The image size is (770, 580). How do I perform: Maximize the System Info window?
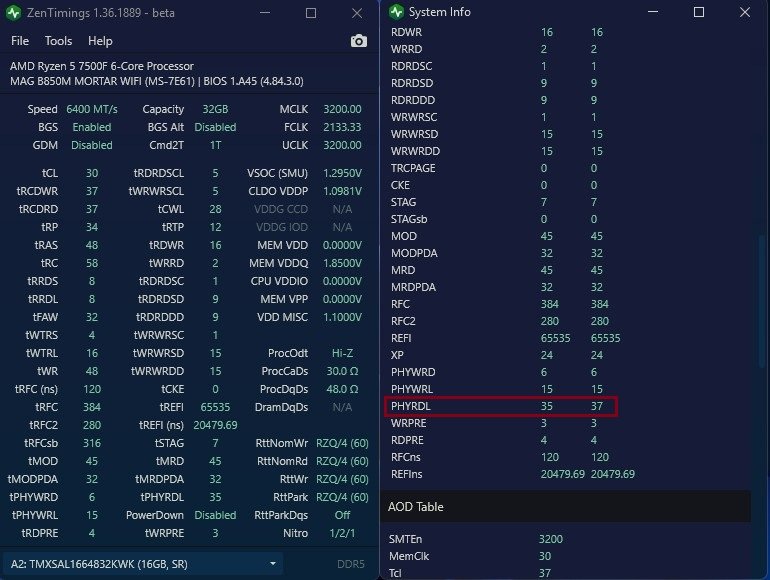click(x=699, y=12)
